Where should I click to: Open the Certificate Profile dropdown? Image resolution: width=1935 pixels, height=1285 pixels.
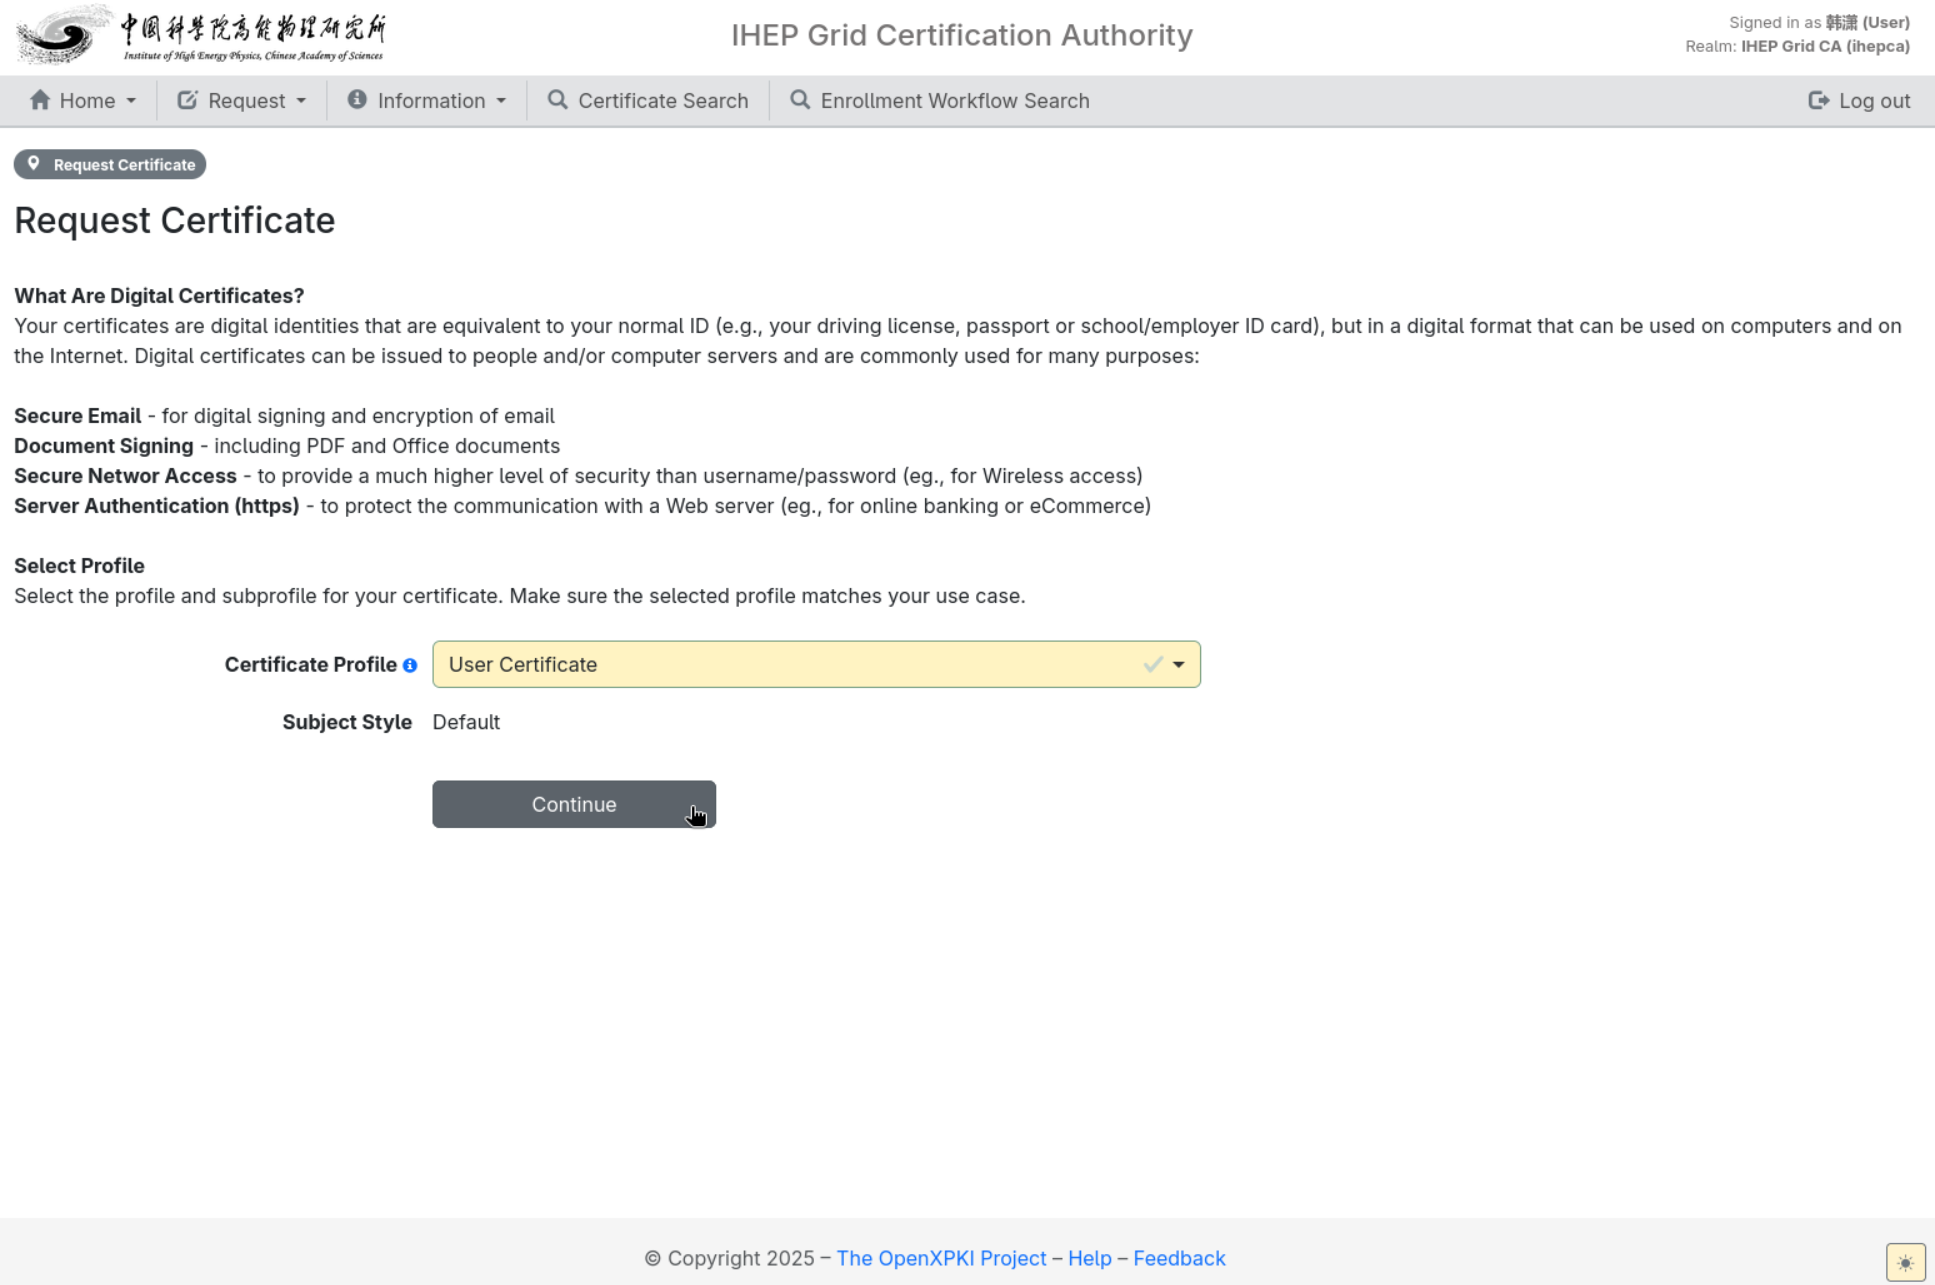coord(816,664)
